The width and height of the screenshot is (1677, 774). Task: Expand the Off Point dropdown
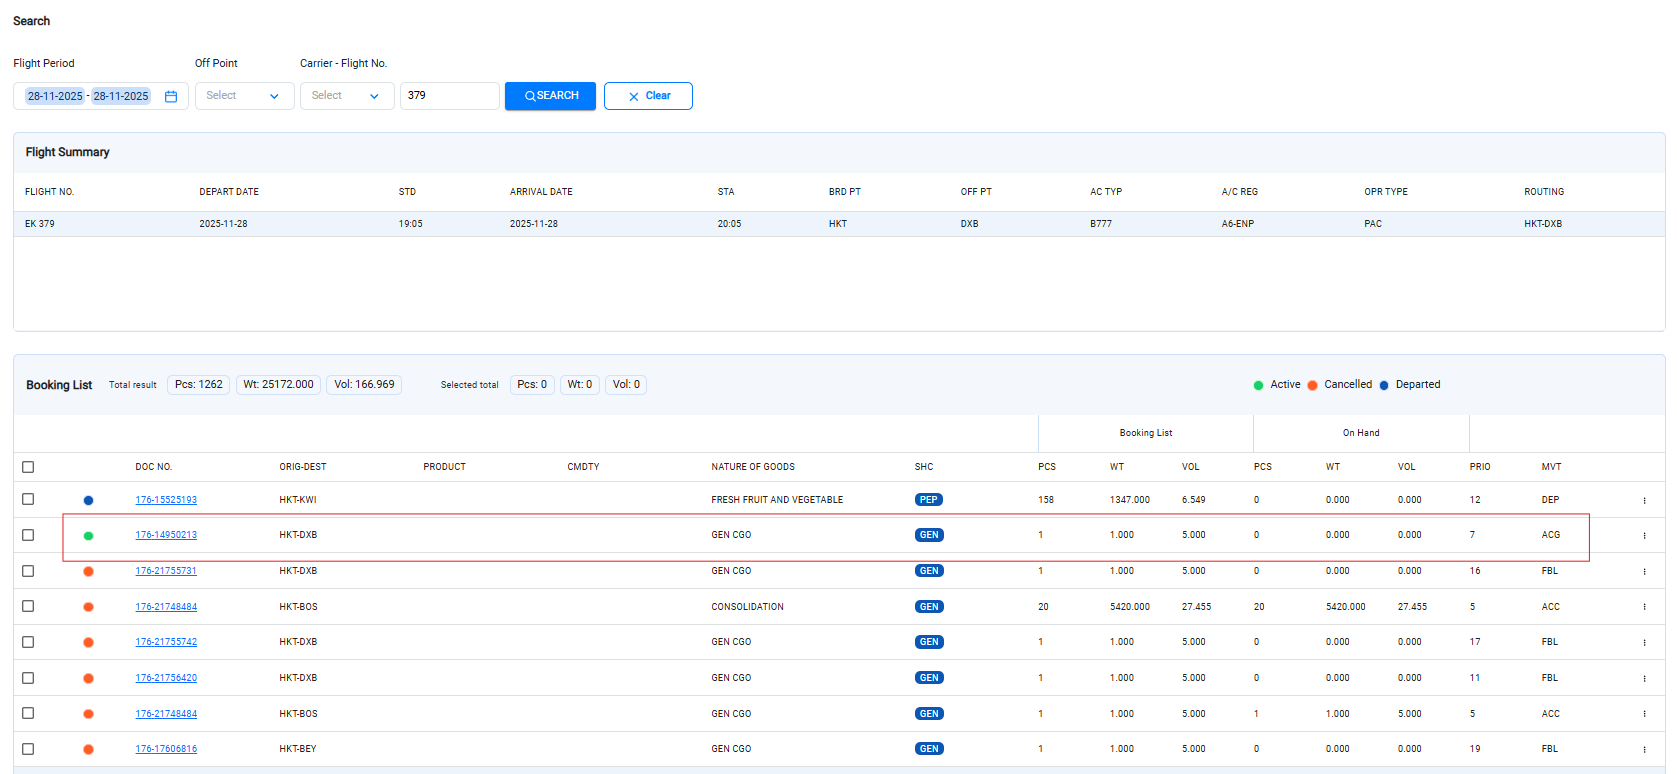[x=244, y=96]
